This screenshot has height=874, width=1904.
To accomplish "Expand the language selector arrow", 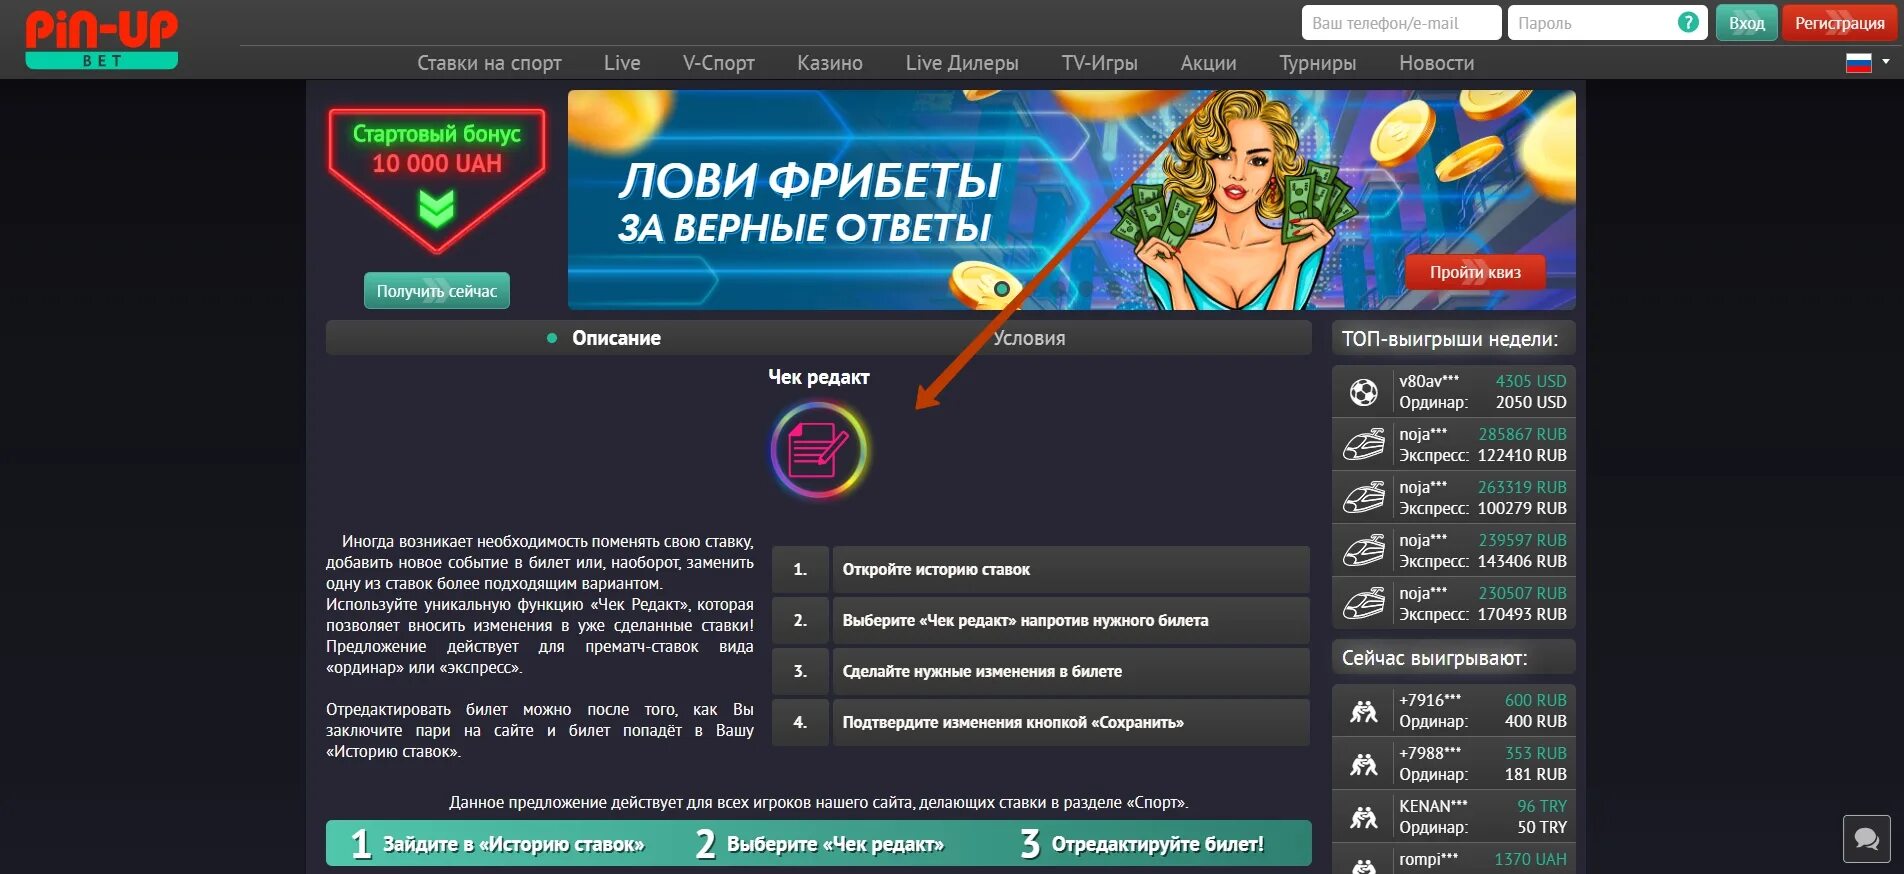I will tap(1886, 62).
